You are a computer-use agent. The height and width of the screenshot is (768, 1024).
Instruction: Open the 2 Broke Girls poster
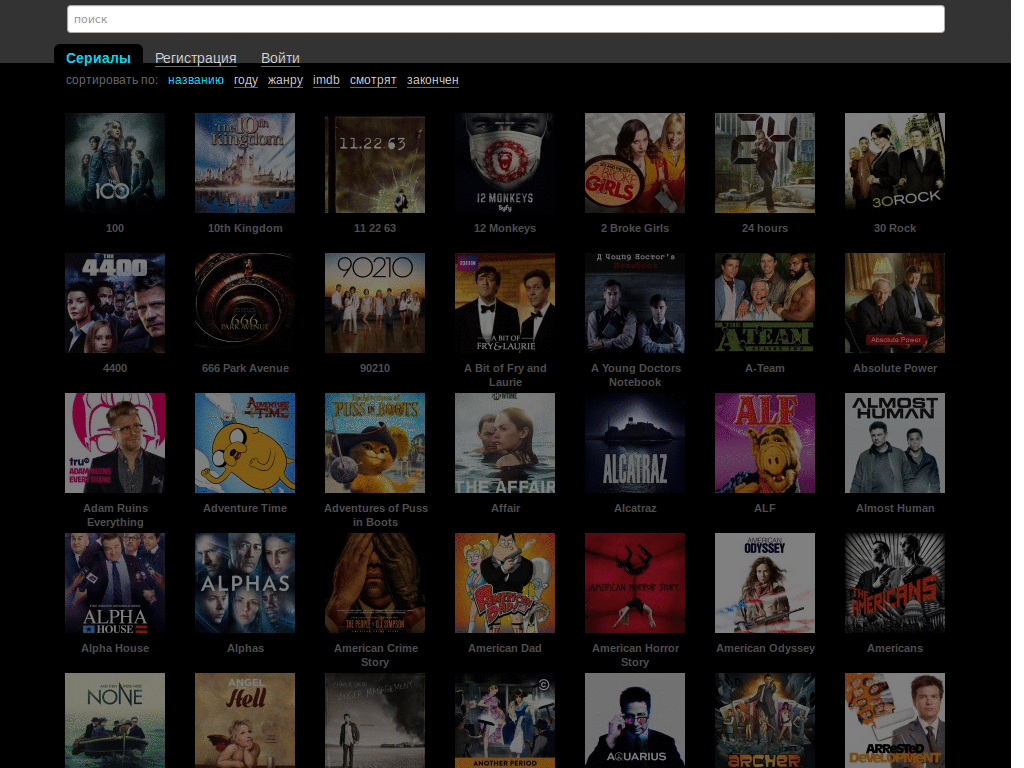tap(635, 163)
